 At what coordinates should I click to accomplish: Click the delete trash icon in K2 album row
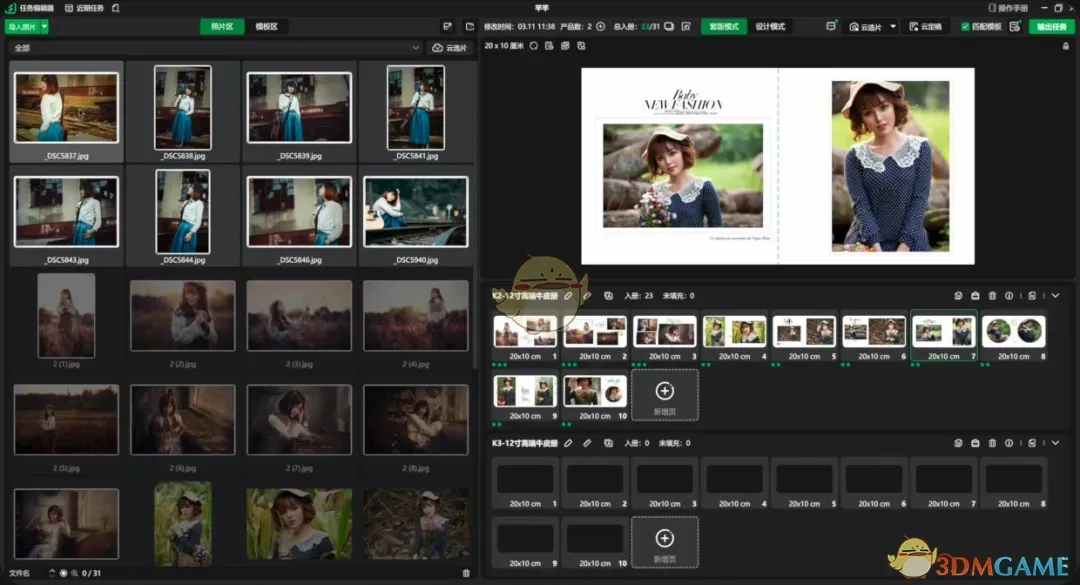992,296
